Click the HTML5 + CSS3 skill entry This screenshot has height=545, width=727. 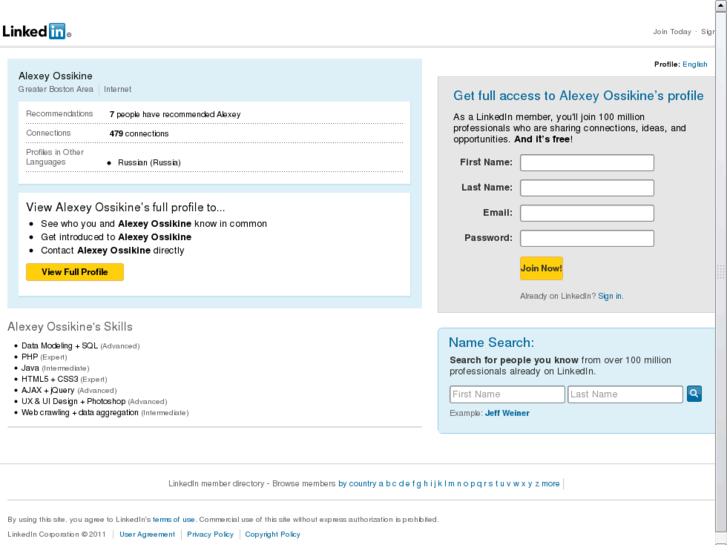tap(64, 379)
